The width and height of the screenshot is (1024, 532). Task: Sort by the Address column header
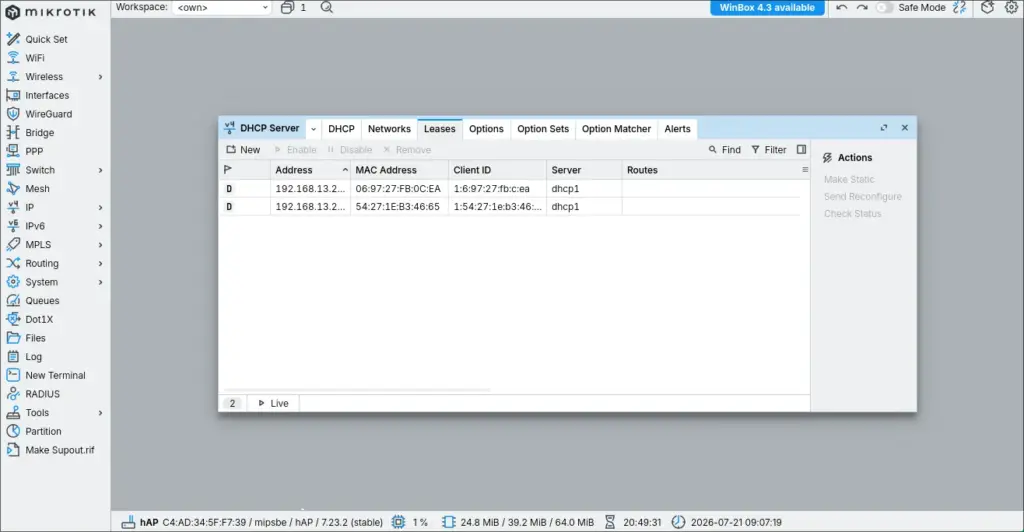tap(310, 170)
